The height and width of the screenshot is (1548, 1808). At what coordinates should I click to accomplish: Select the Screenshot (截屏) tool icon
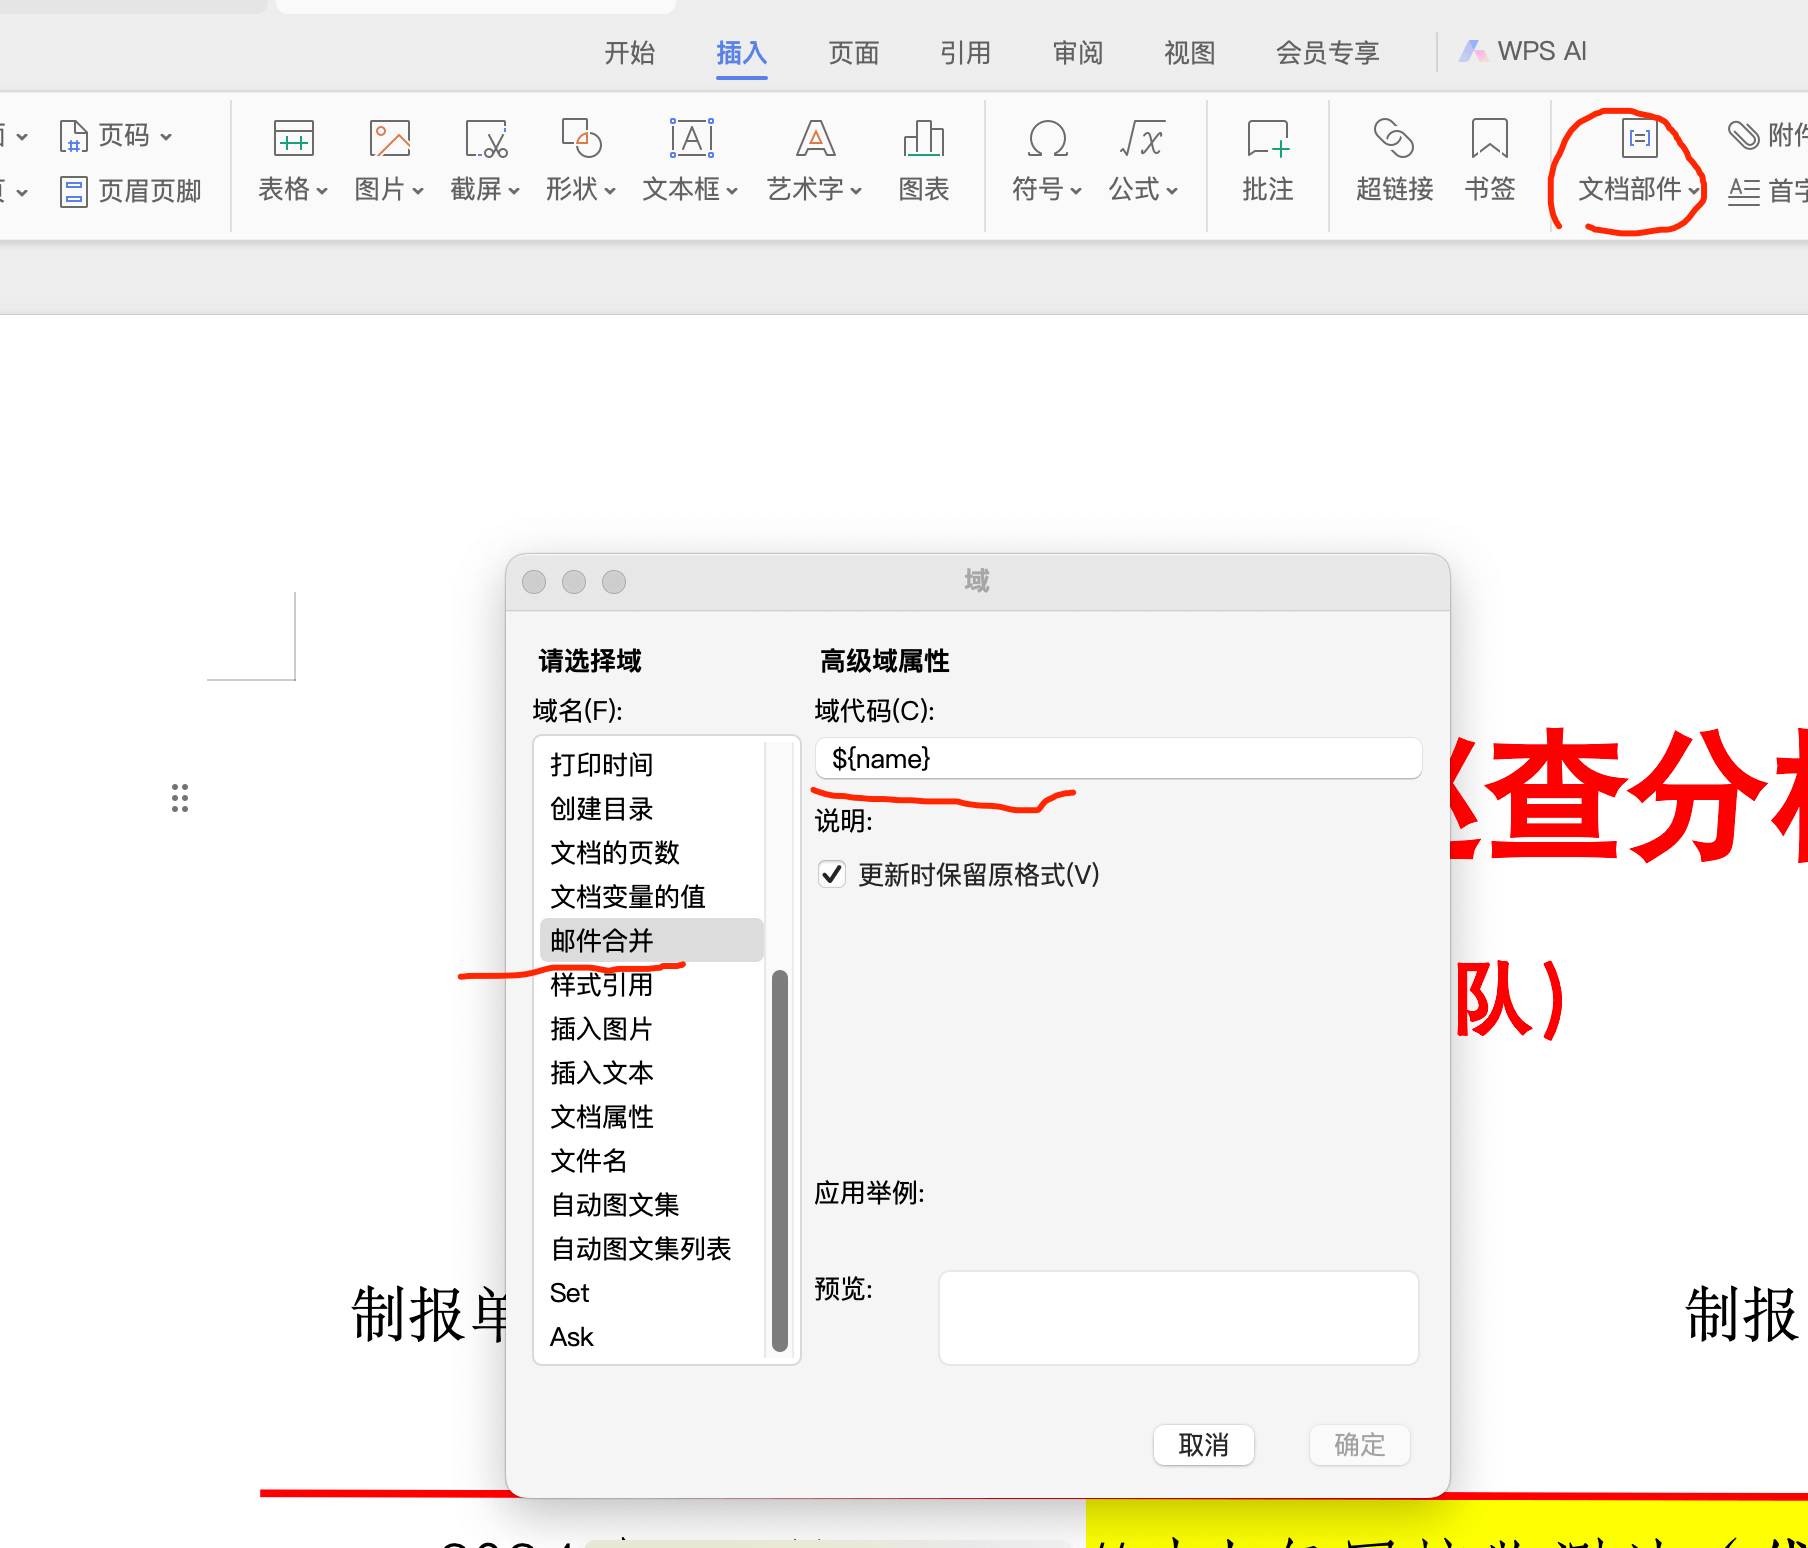click(485, 140)
